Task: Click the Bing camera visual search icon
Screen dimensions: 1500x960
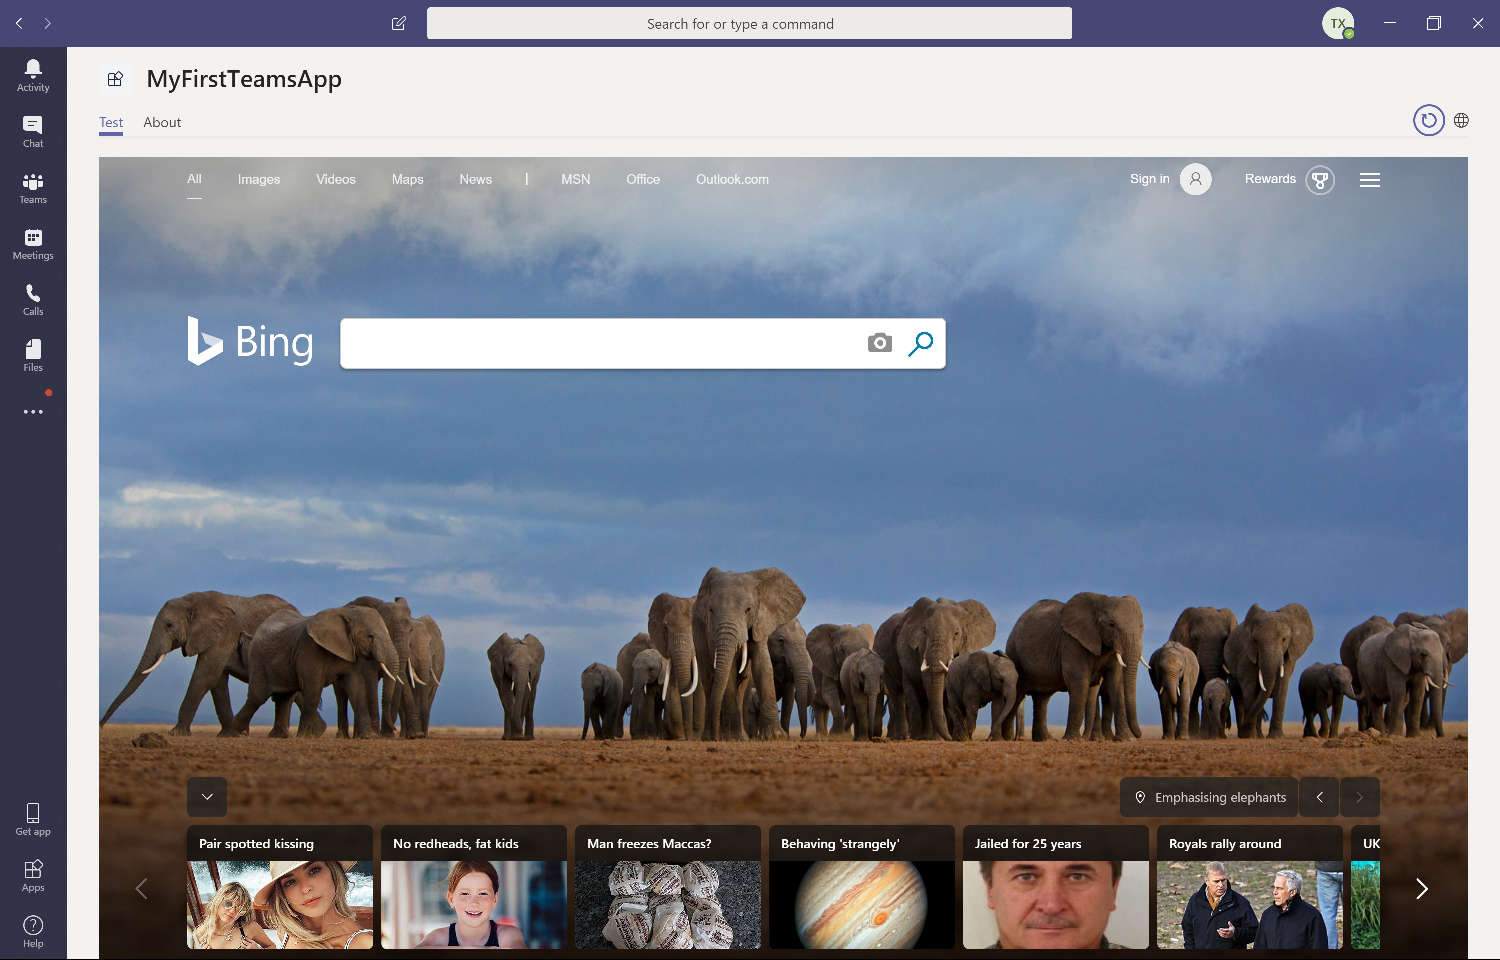Action: 880,343
